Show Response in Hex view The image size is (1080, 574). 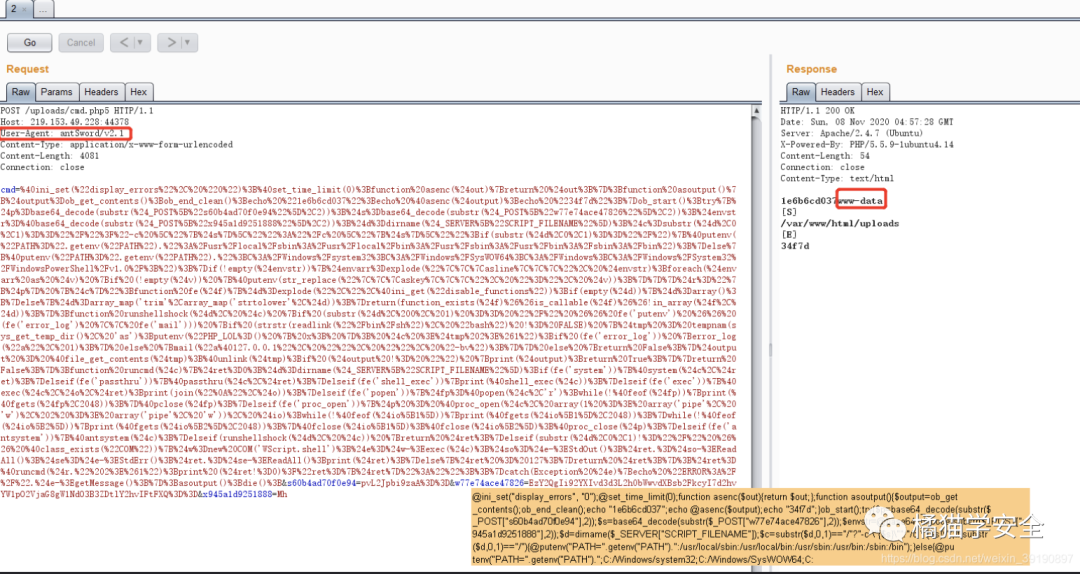875,92
